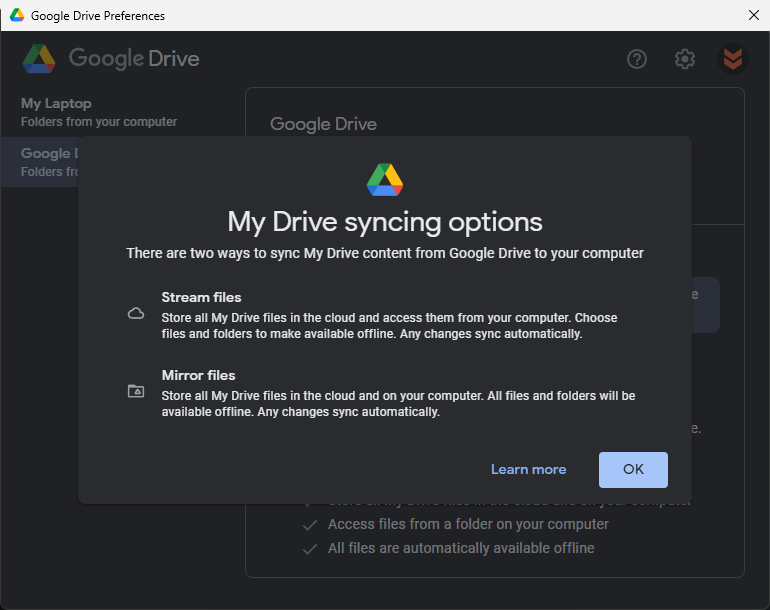Image resolution: width=770 pixels, height=610 pixels.
Task: Click 'Access files from a folder' text
Action: (x=468, y=524)
